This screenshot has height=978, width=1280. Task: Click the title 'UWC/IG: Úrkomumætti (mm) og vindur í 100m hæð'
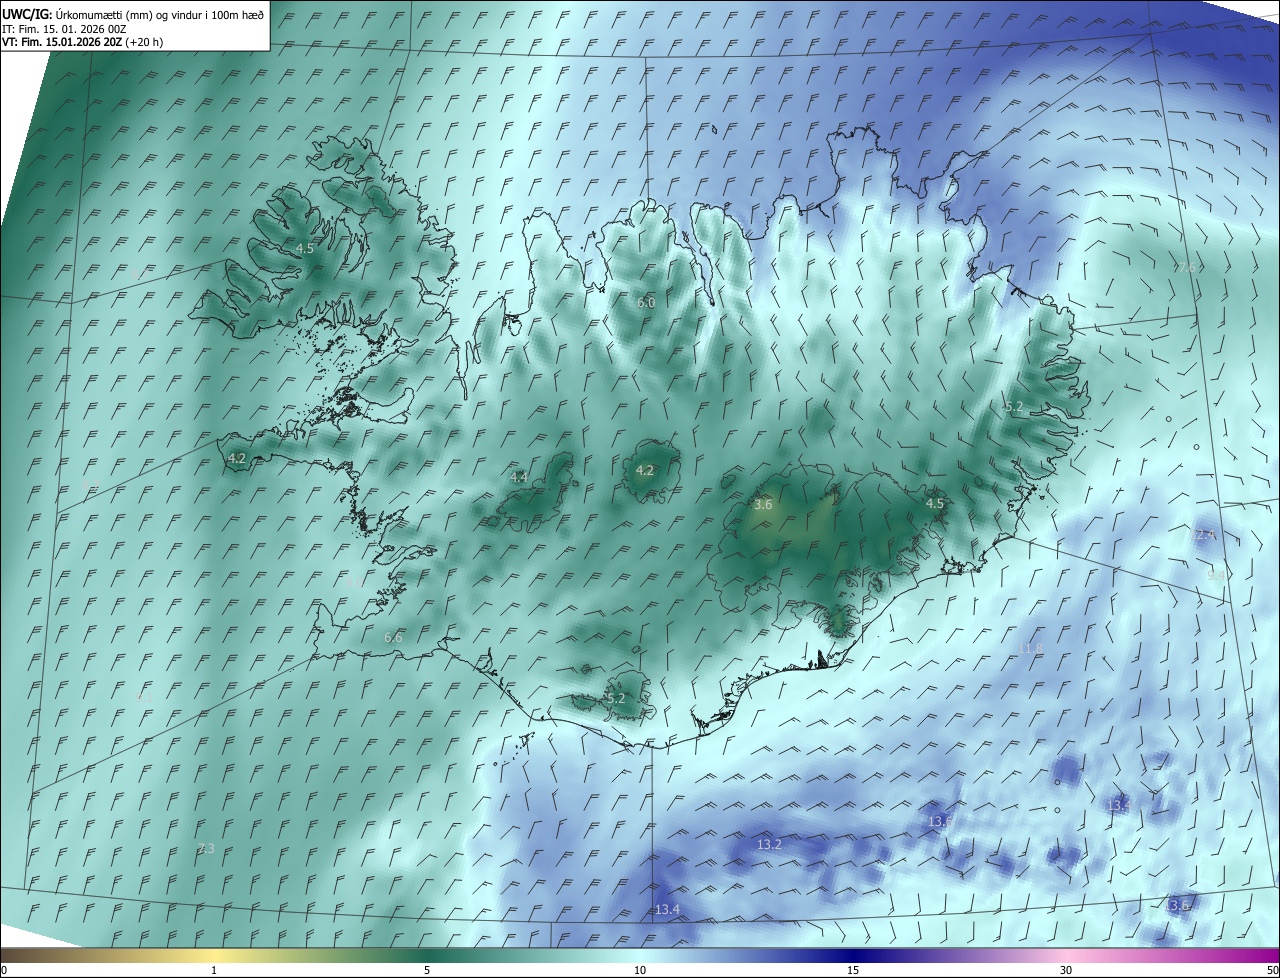pyautogui.click(x=134, y=14)
